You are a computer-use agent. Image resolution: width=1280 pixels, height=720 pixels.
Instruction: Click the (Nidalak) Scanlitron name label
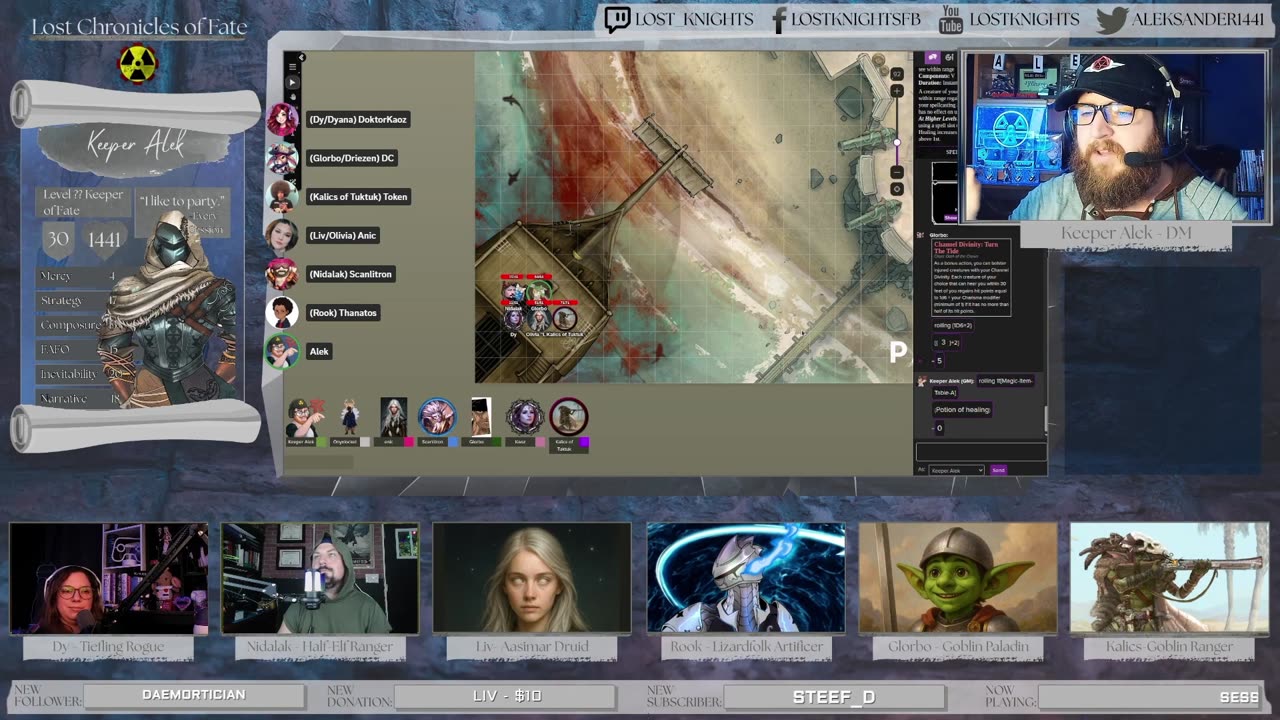click(350, 274)
